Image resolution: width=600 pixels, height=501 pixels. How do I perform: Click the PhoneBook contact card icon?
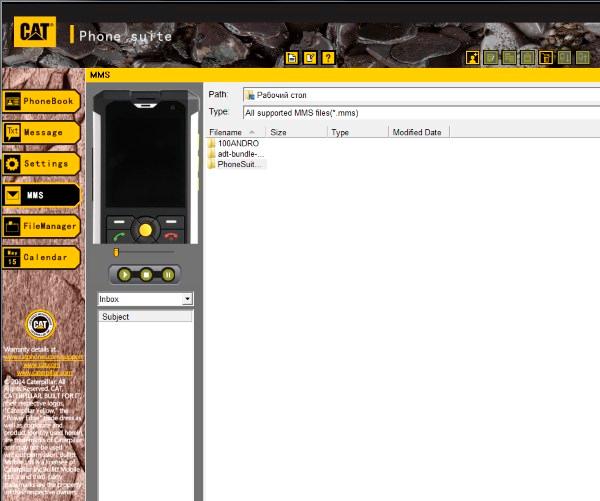pyautogui.click(x=12, y=101)
